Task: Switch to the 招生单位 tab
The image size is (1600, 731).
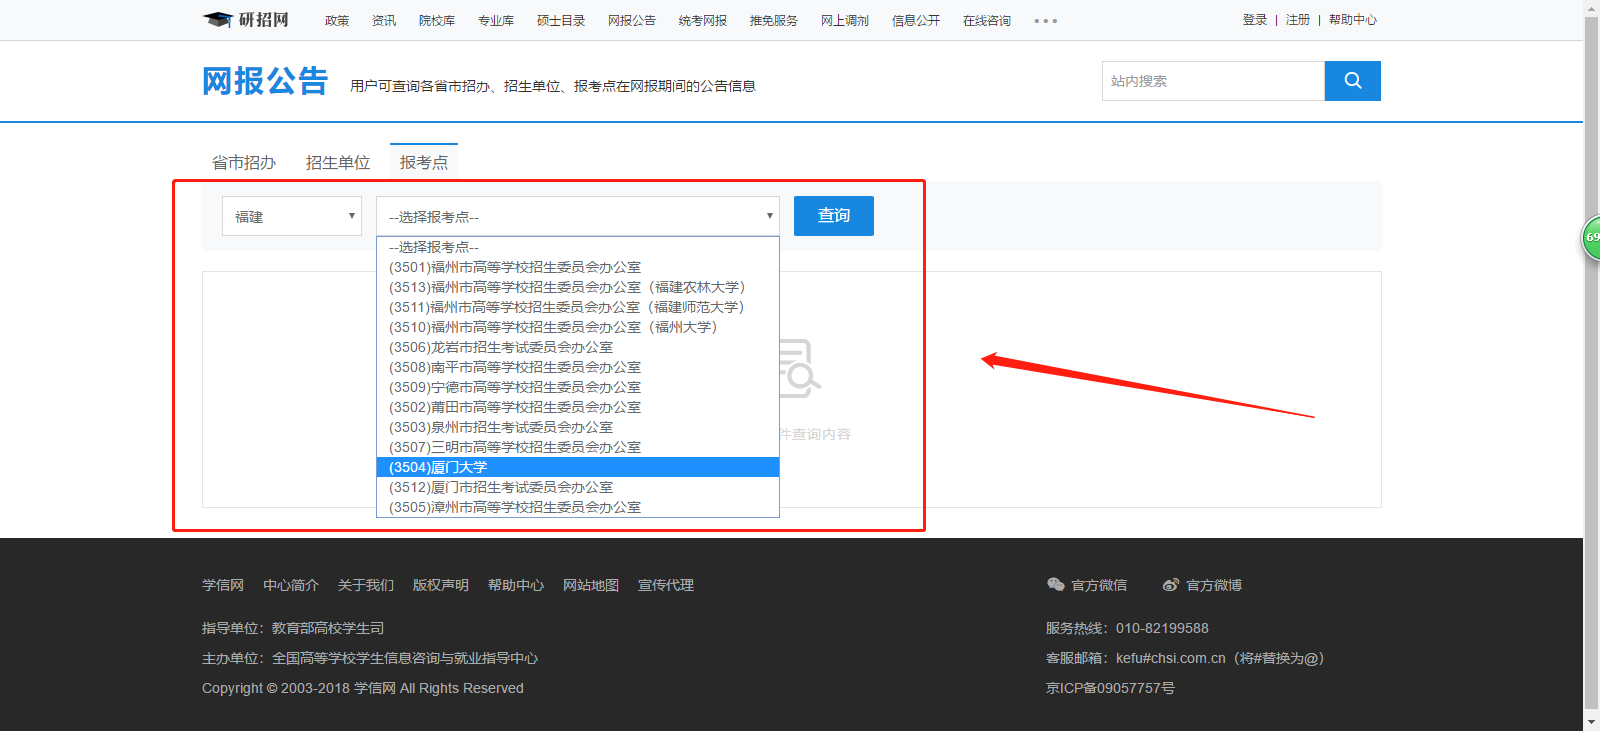Action: 338,162
